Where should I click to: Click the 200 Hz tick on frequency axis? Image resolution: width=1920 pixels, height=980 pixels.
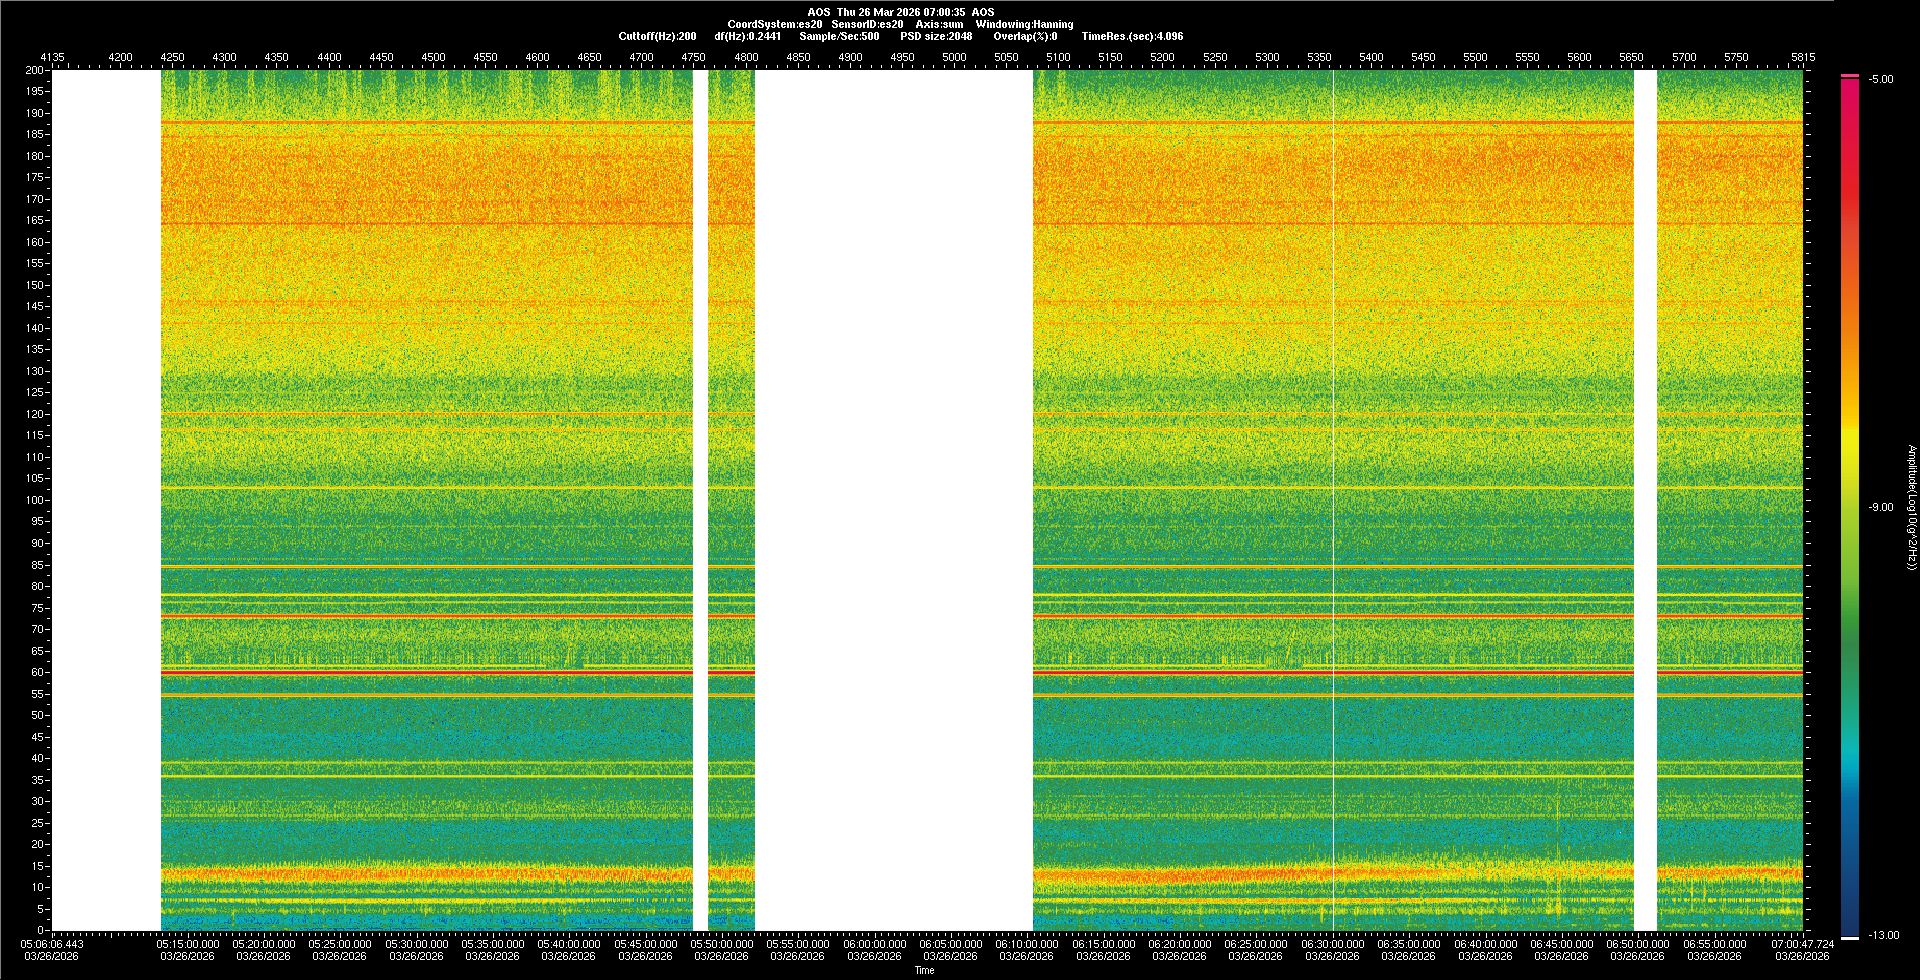34,71
